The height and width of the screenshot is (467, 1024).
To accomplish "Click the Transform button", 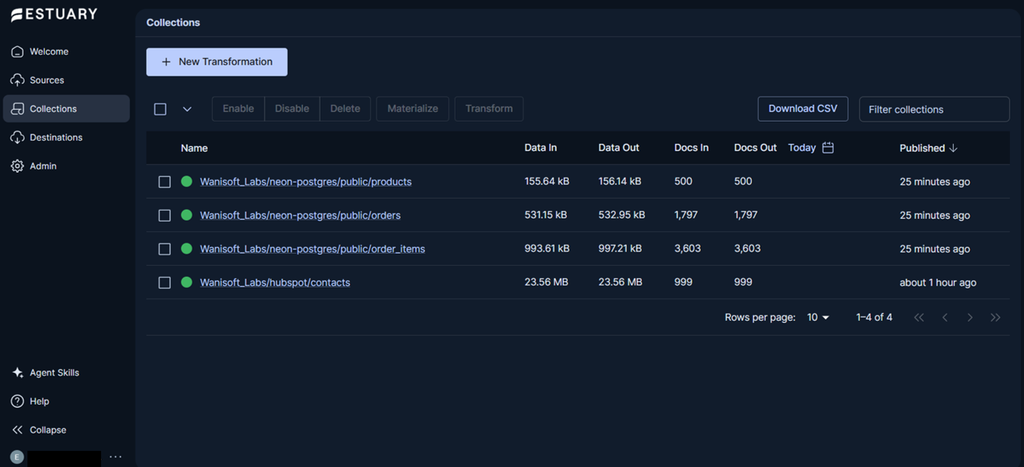I will (489, 109).
